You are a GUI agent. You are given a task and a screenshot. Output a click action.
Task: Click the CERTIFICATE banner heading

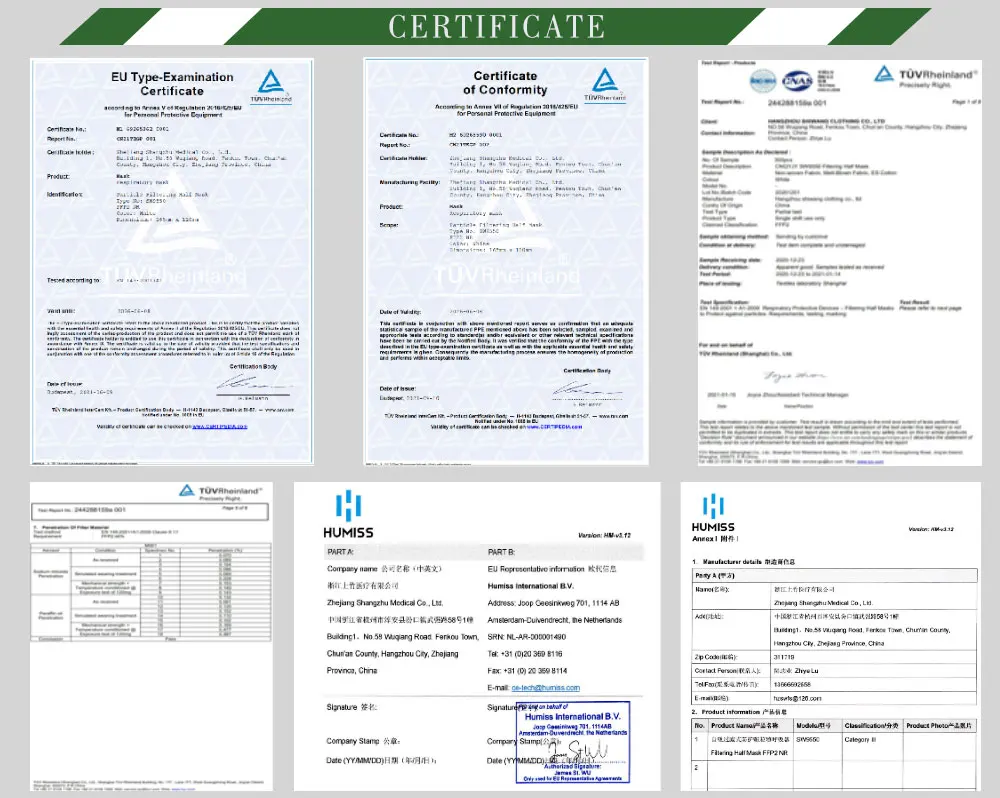click(x=497, y=27)
